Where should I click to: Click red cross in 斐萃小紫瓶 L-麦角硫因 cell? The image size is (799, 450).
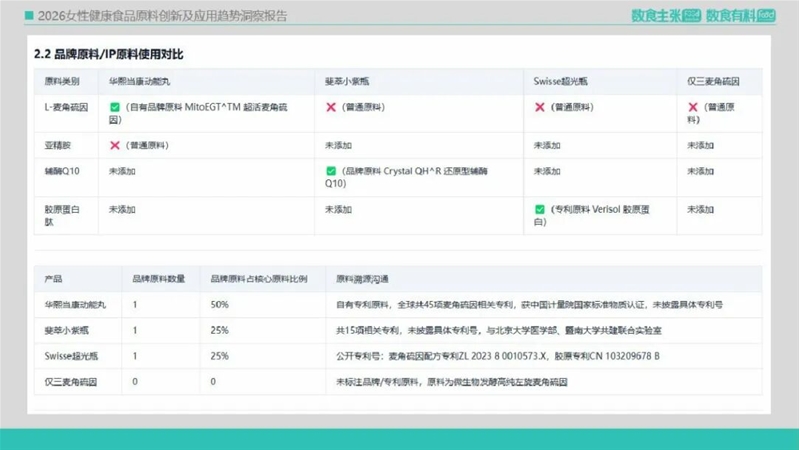(x=331, y=107)
